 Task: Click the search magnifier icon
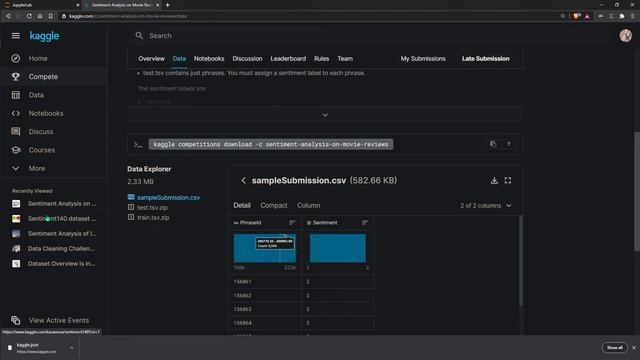click(x=139, y=36)
